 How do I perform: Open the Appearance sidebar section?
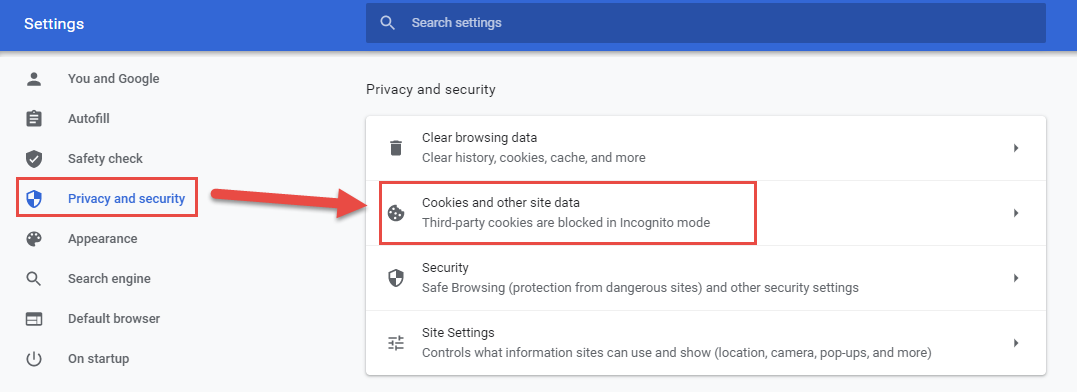pos(102,239)
